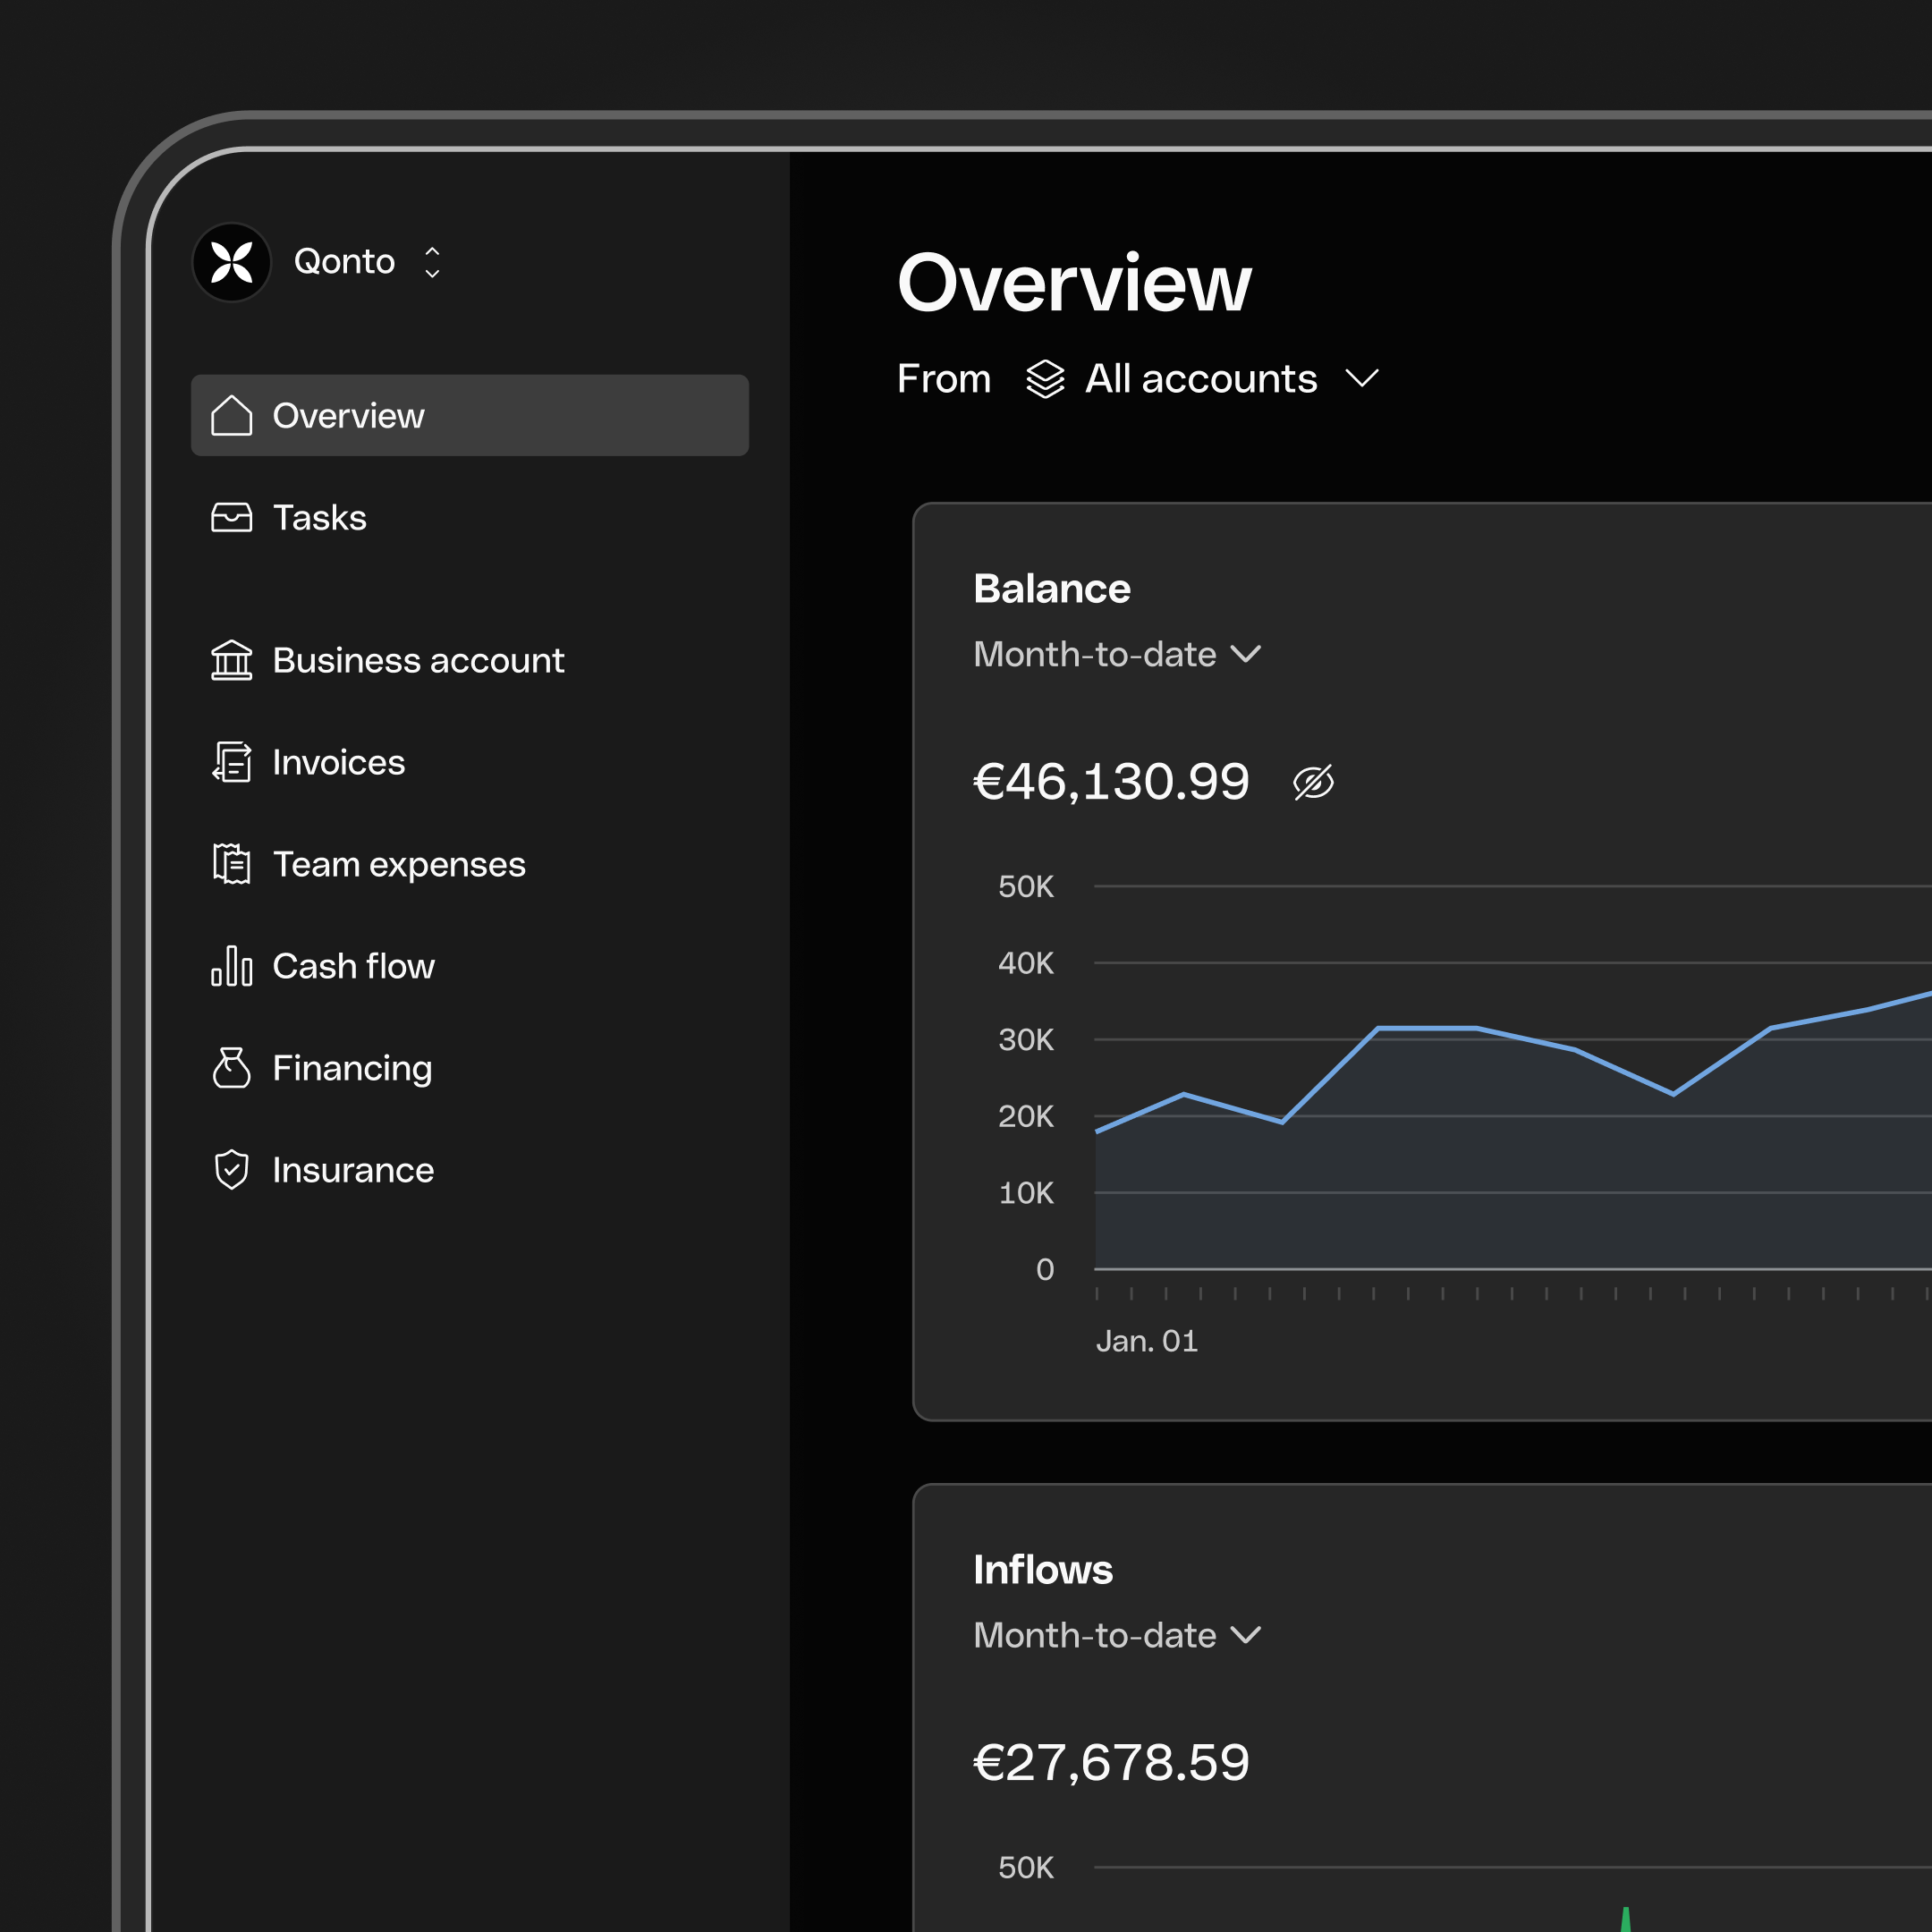
Task: Click the bar chart icon for Cash flow
Action: click(231, 966)
